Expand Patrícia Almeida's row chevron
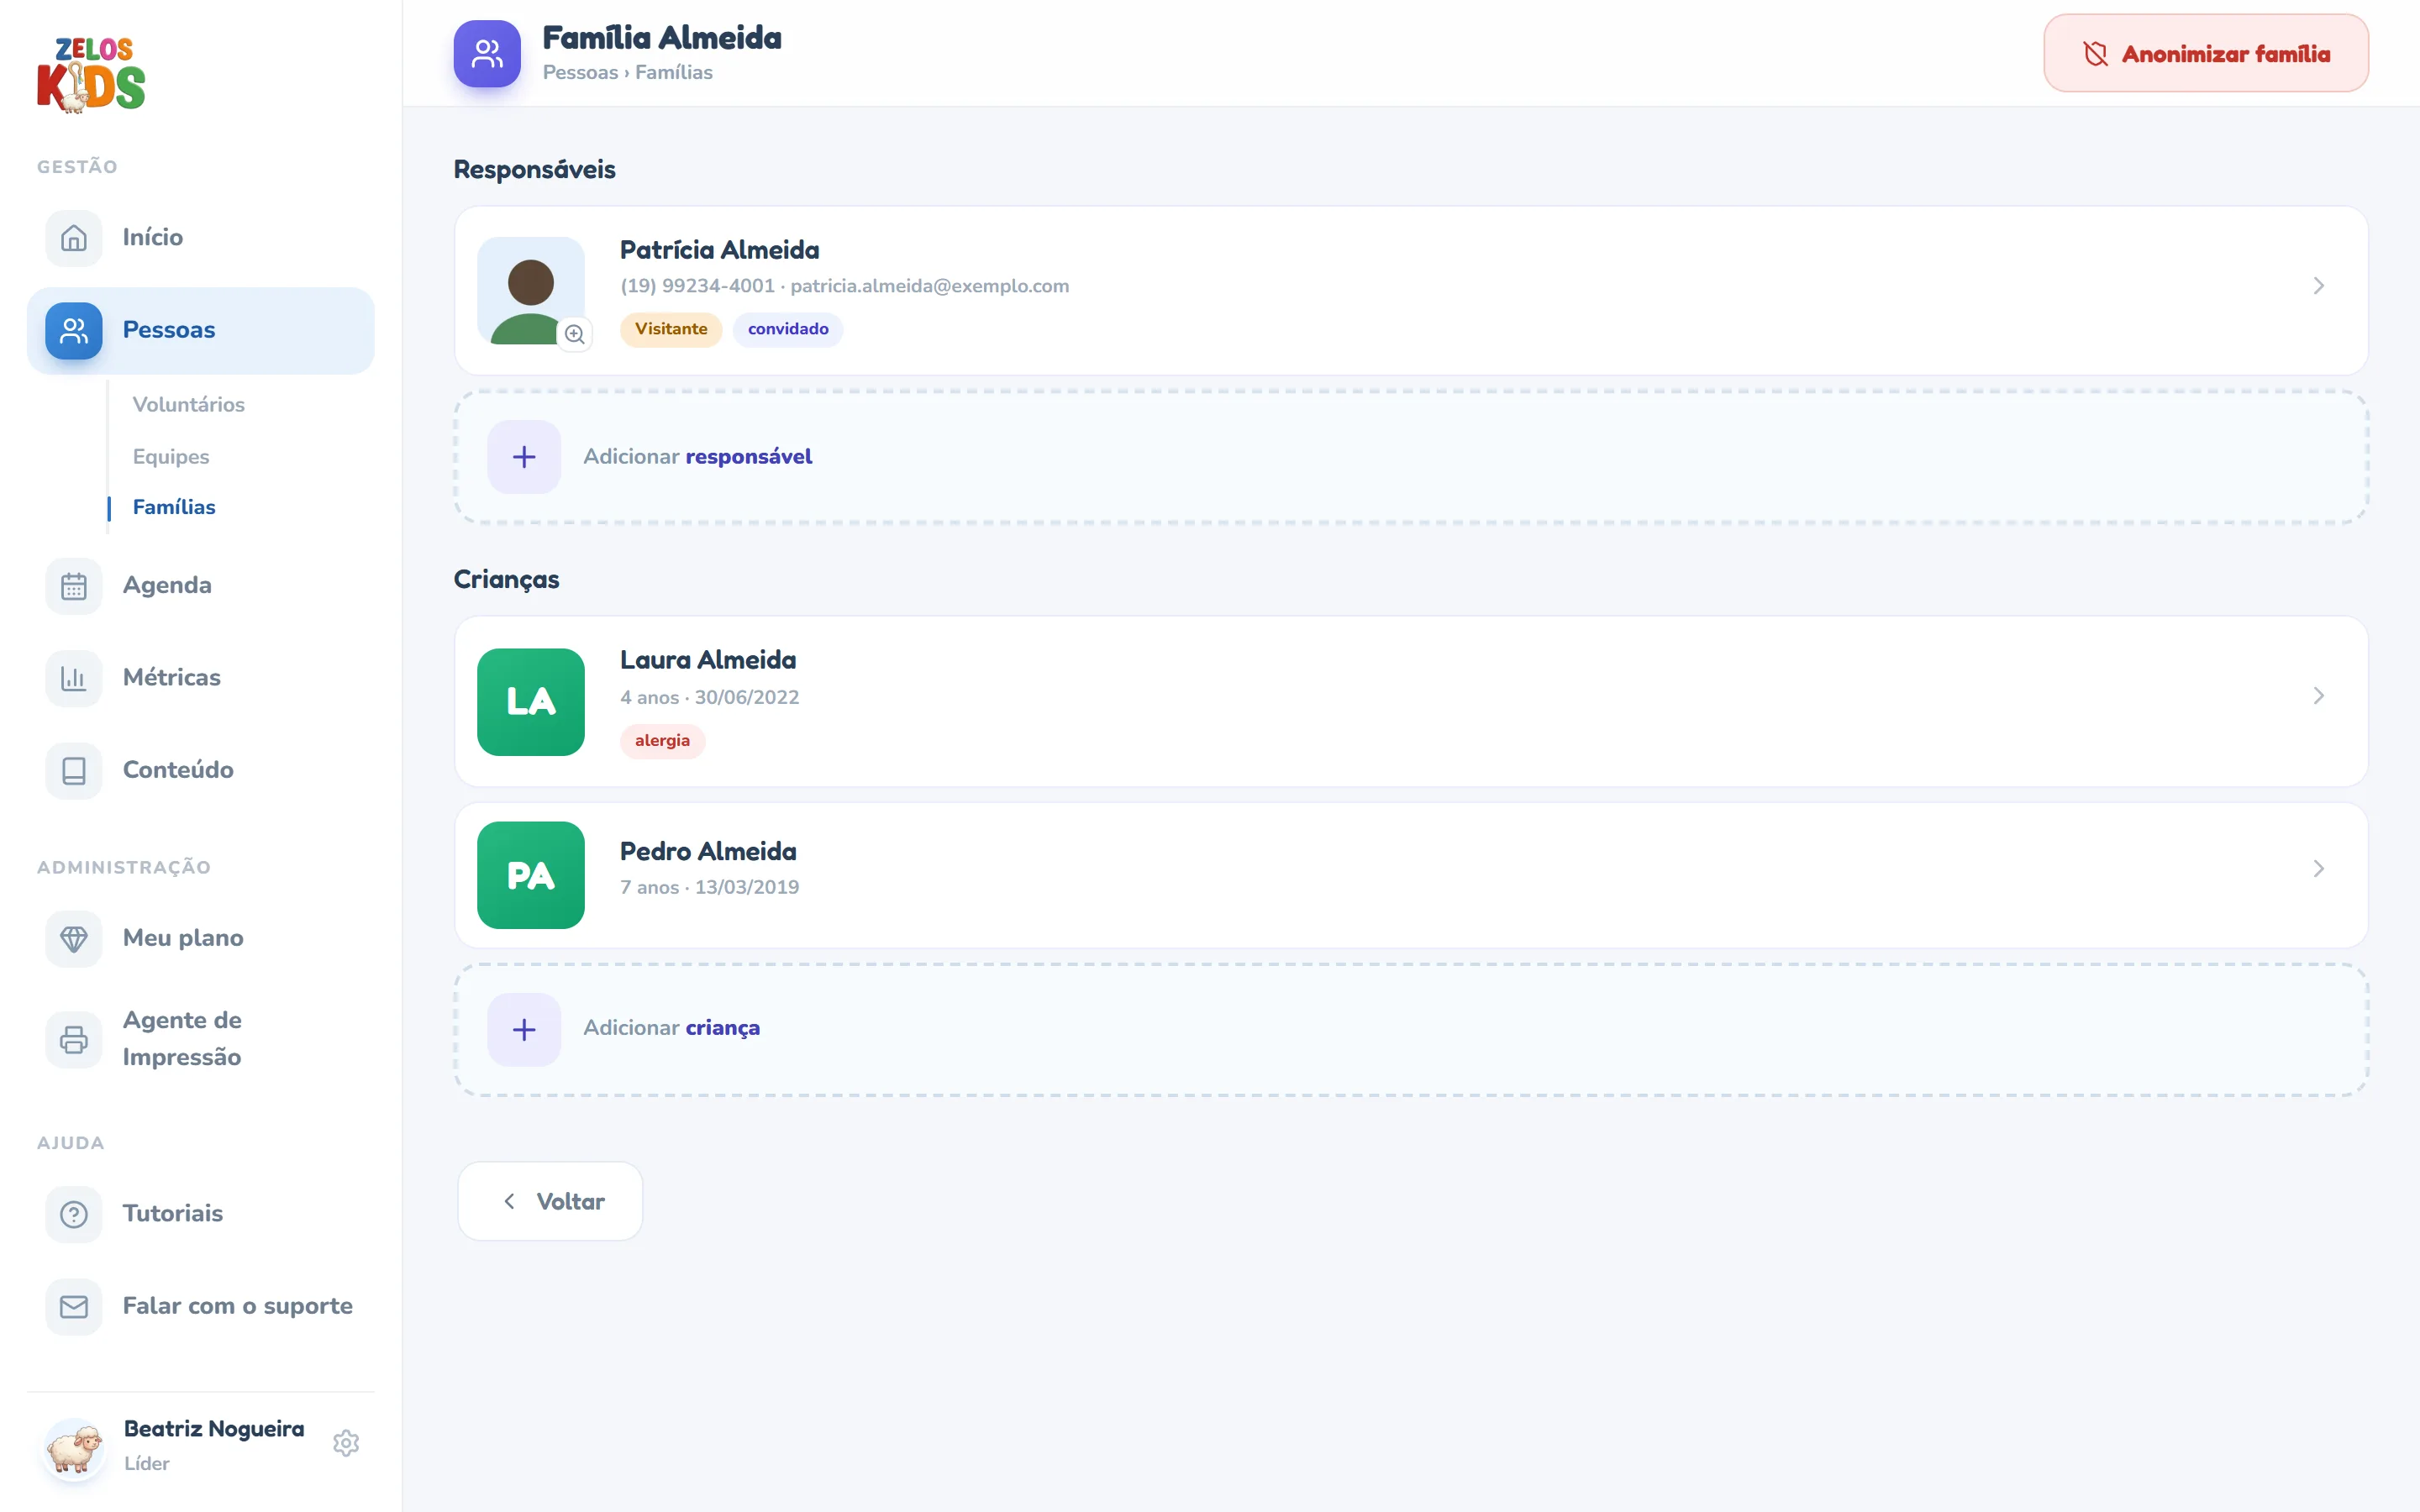 coord(2318,286)
